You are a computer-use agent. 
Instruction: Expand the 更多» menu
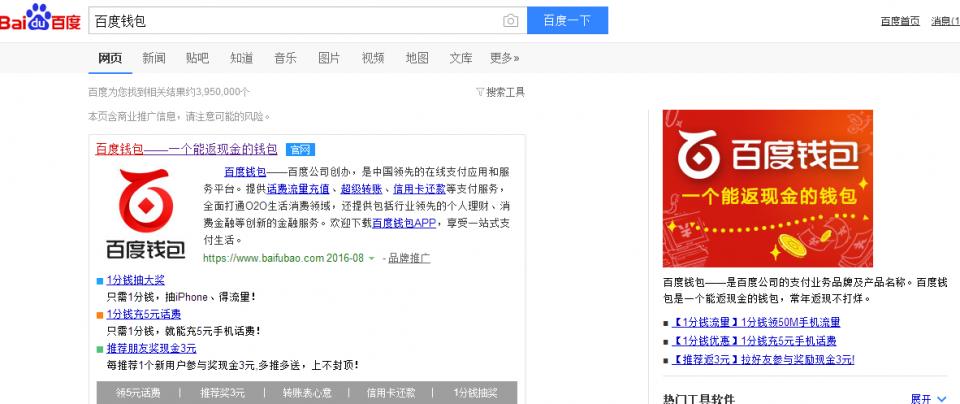pyautogui.click(x=504, y=58)
